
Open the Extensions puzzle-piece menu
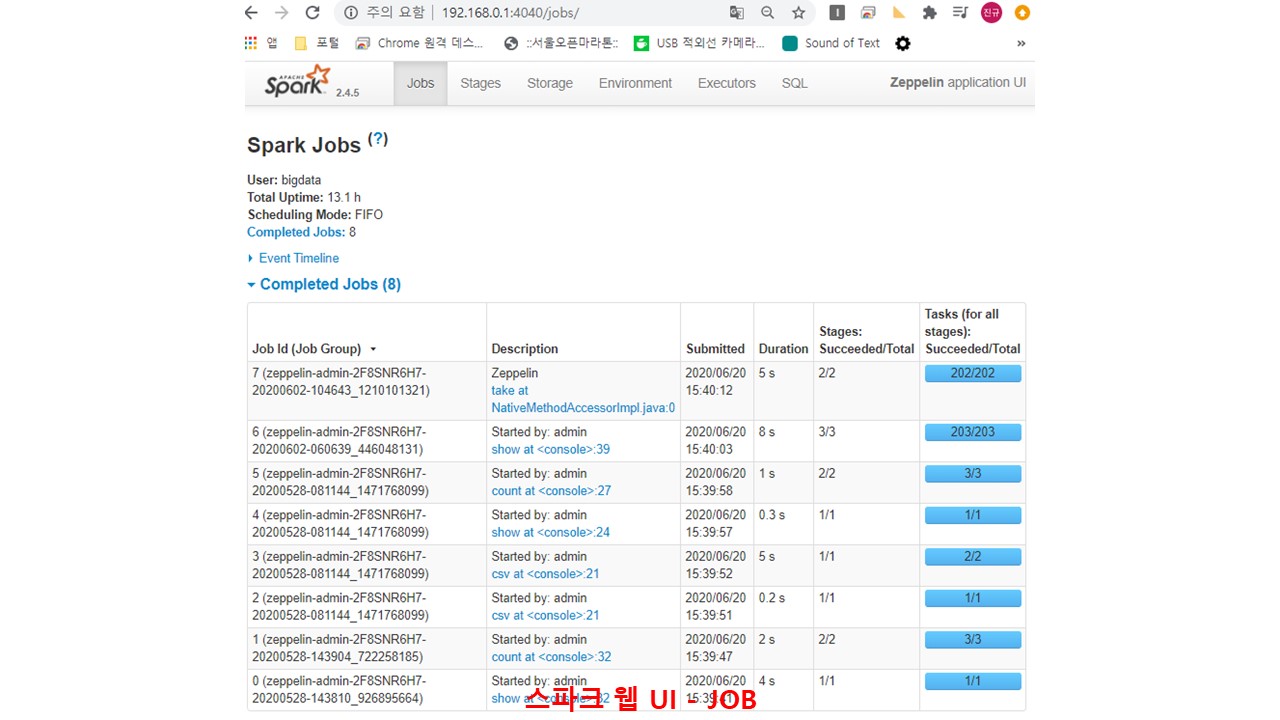click(x=929, y=13)
